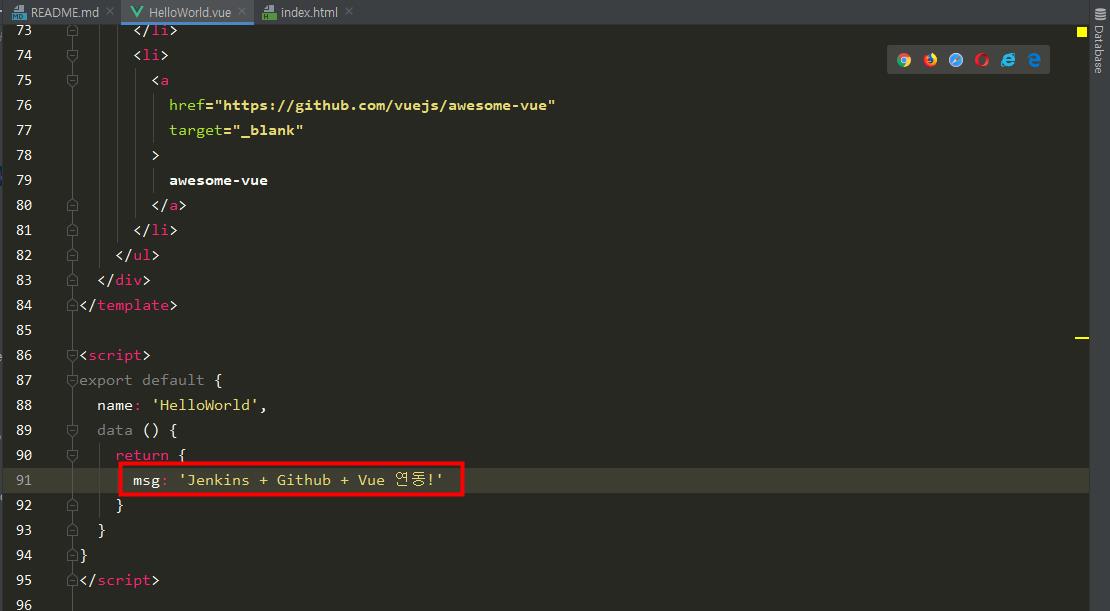The width and height of the screenshot is (1110, 611).
Task: Click the yellow inspection status indicator
Action: (1082, 32)
